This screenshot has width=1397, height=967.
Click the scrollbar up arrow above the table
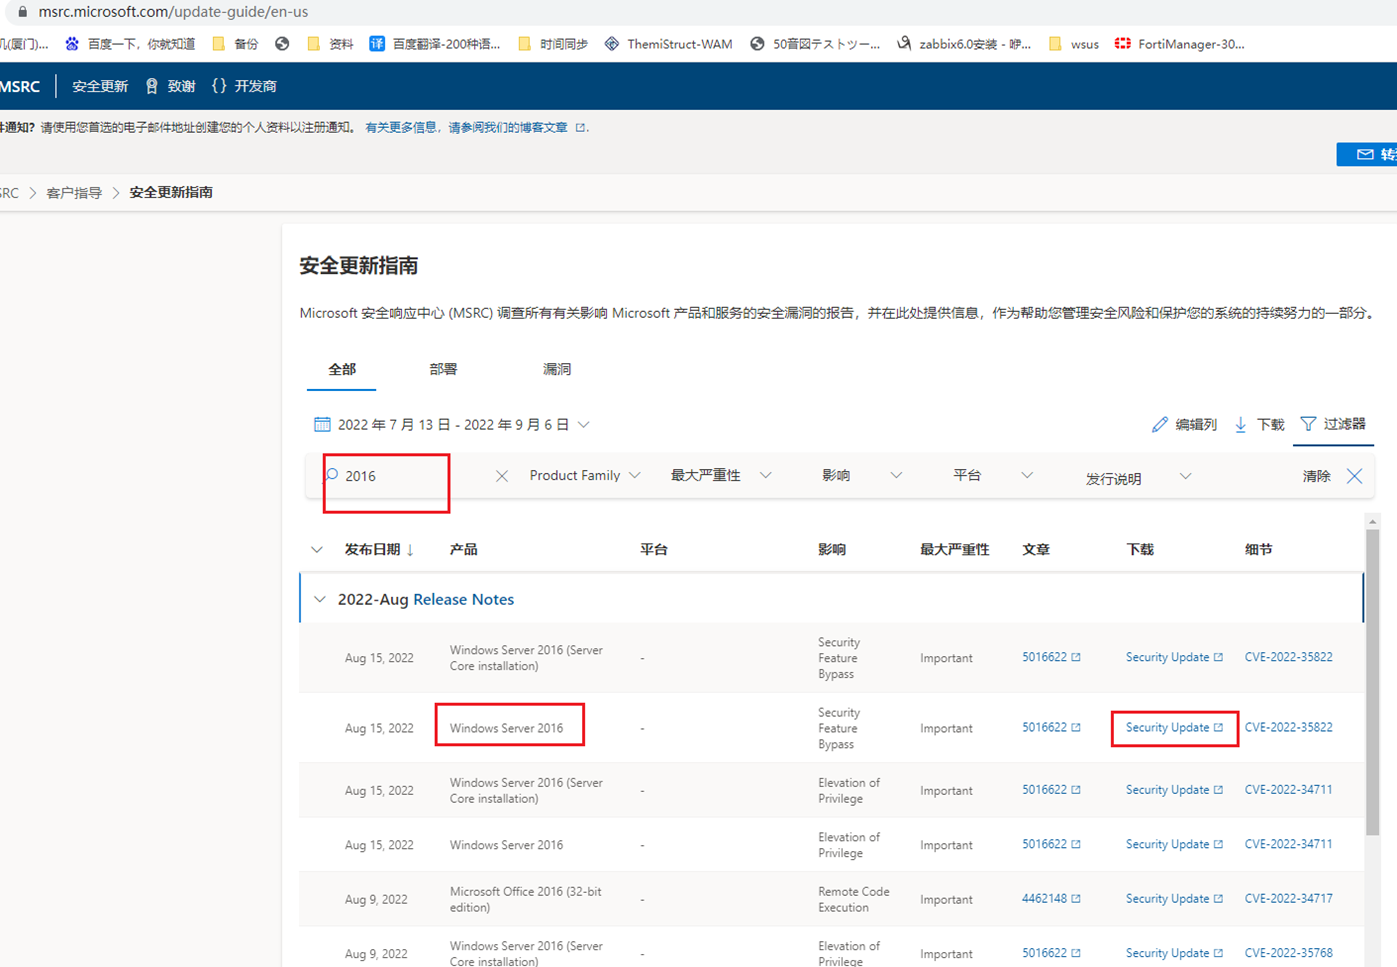(1372, 522)
